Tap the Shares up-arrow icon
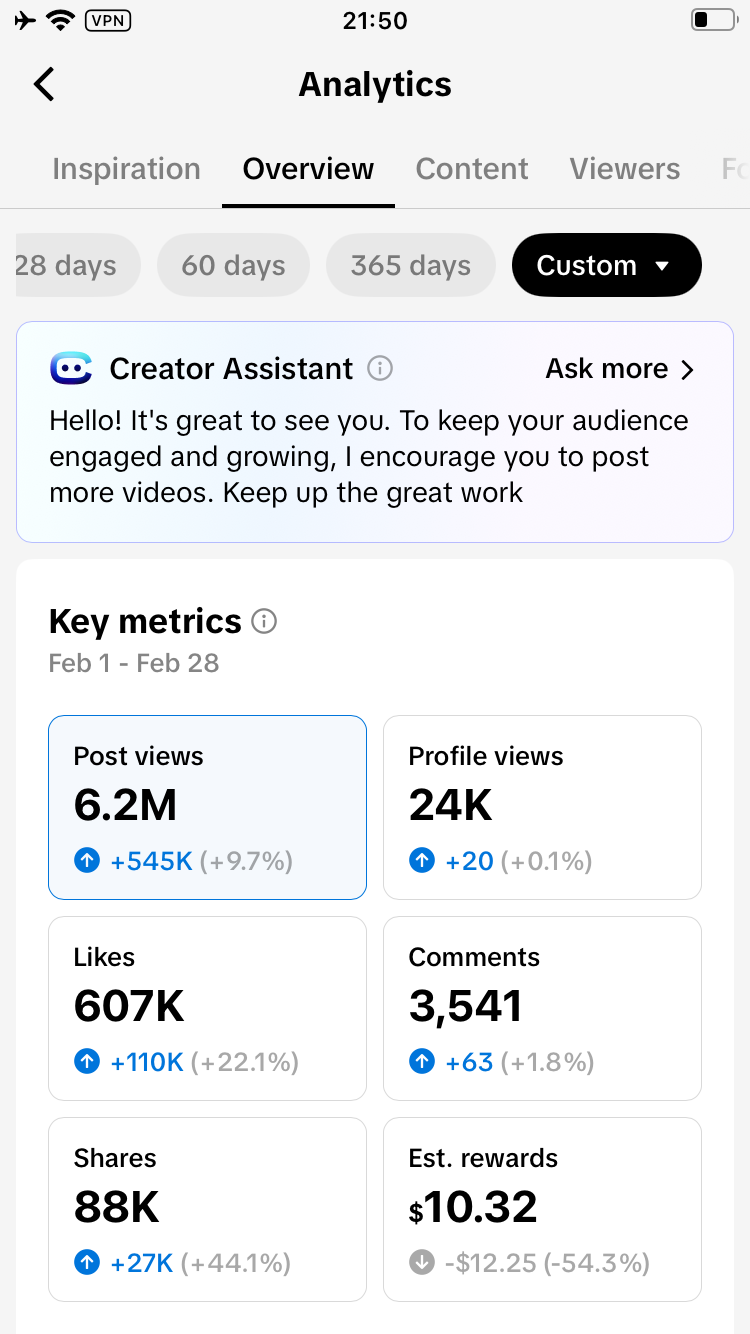 (x=87, y=1263)
